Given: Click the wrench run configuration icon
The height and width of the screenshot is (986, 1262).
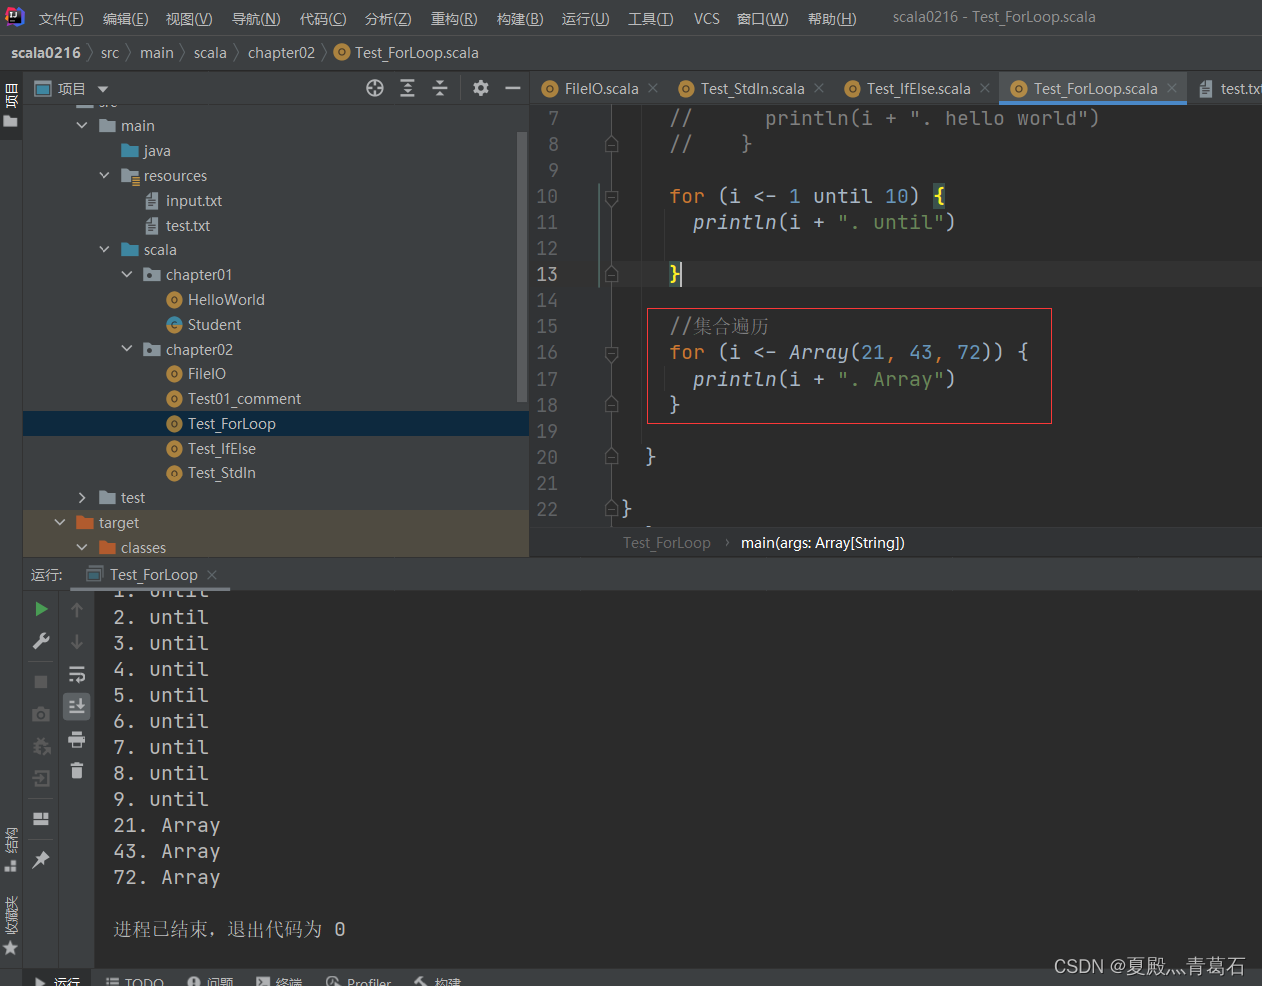Looking at the screenshot, I should point(41,641).
